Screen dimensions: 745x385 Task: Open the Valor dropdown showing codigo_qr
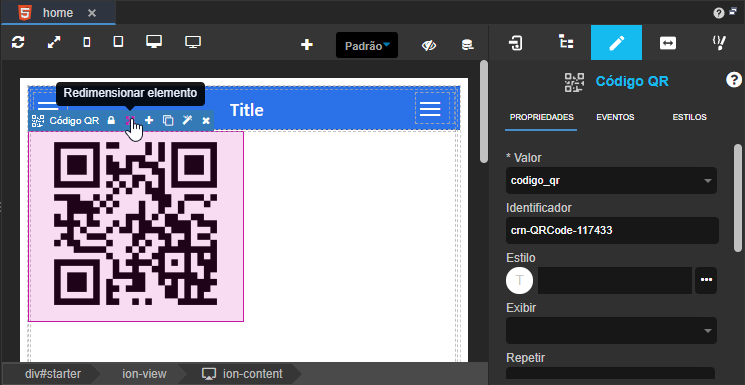[x=611, y=181]
